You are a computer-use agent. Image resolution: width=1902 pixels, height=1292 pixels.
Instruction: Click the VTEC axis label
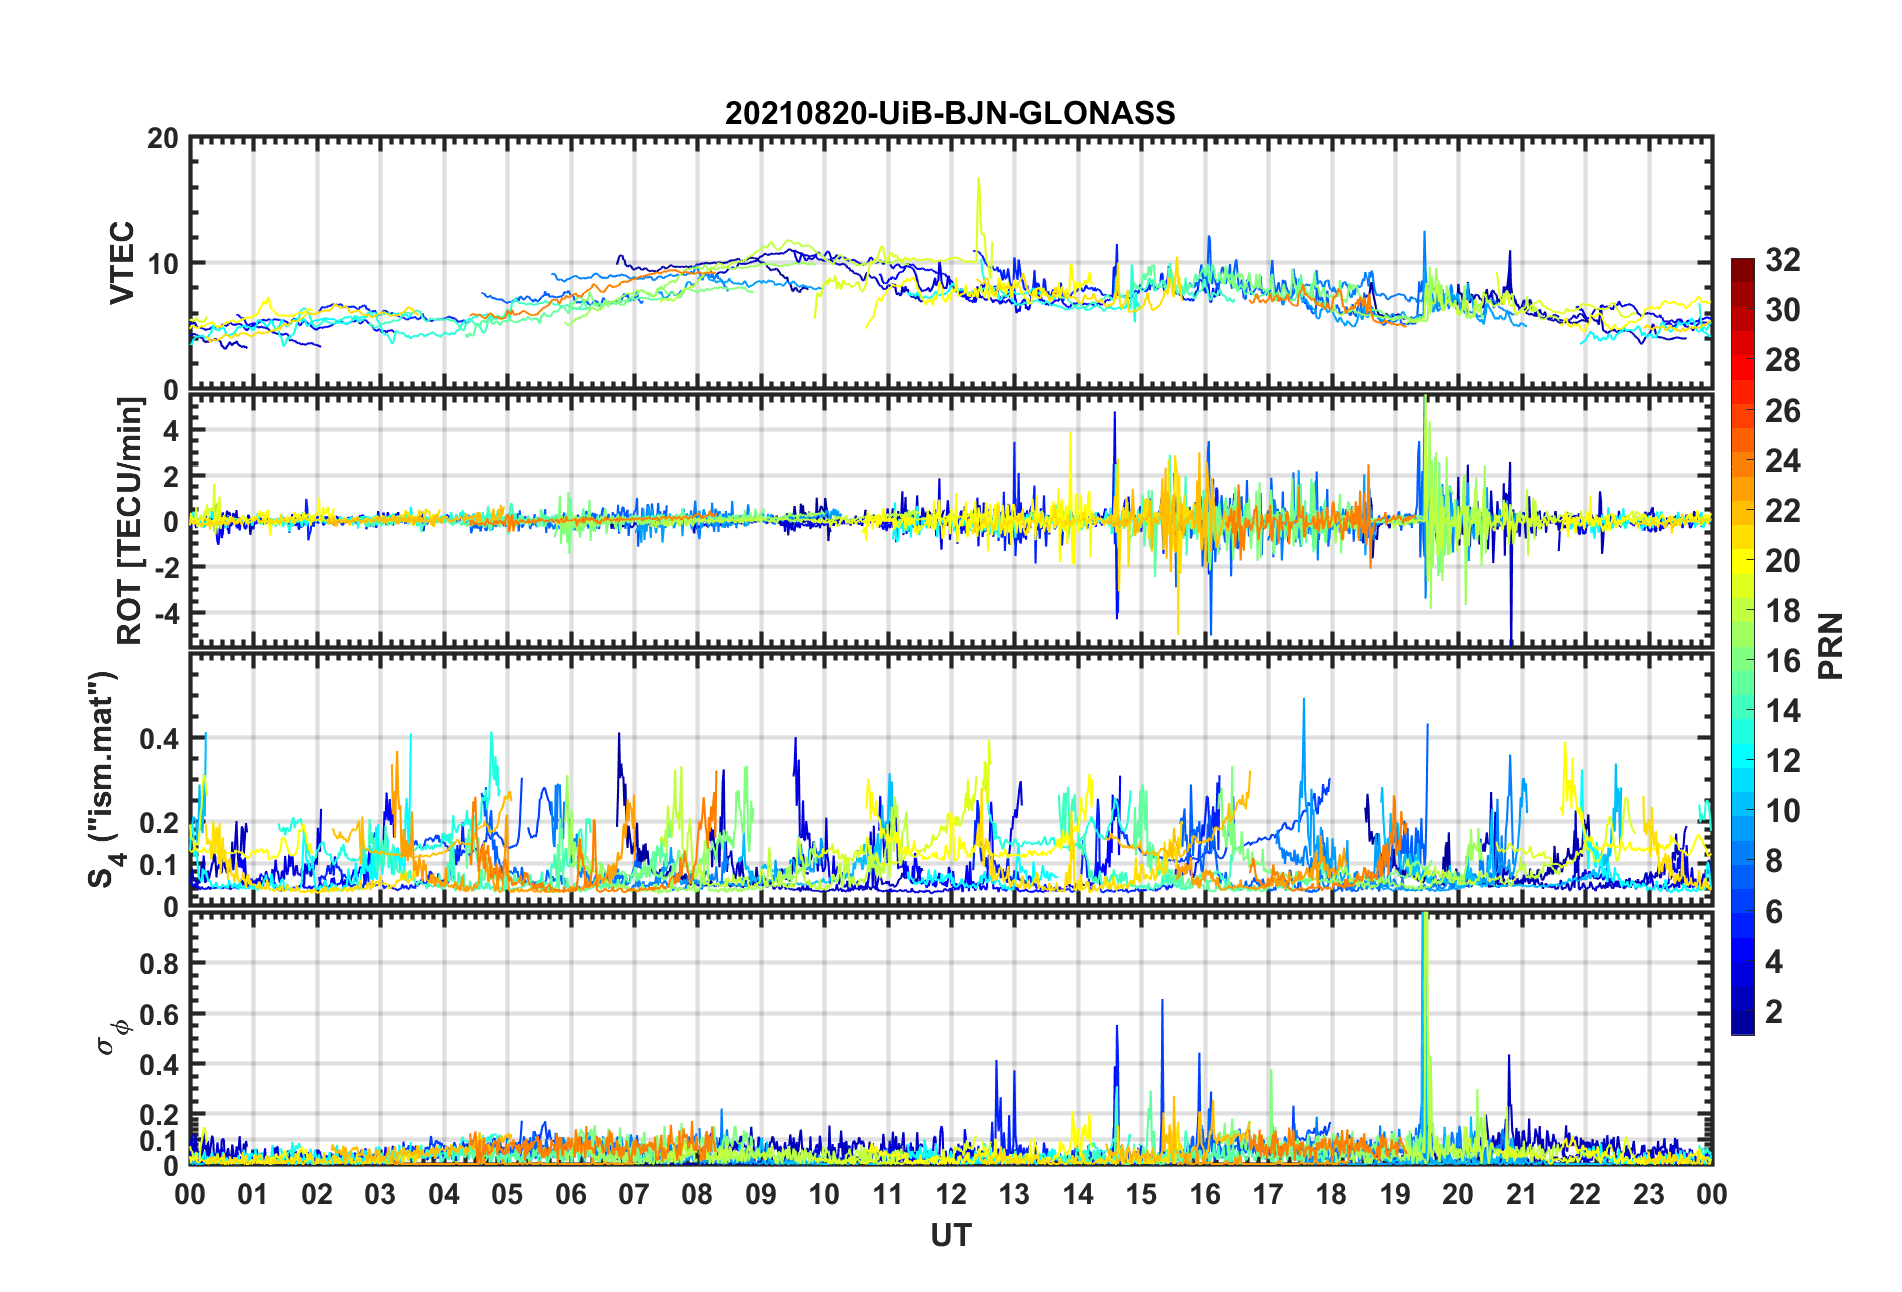click(x=123, y=263)
